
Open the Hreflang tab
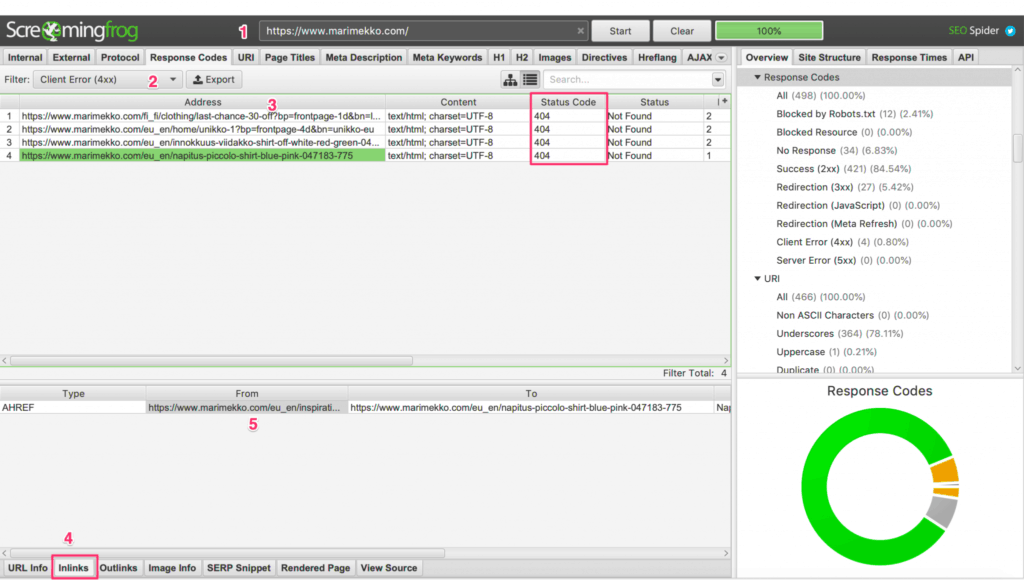point(657,57)
